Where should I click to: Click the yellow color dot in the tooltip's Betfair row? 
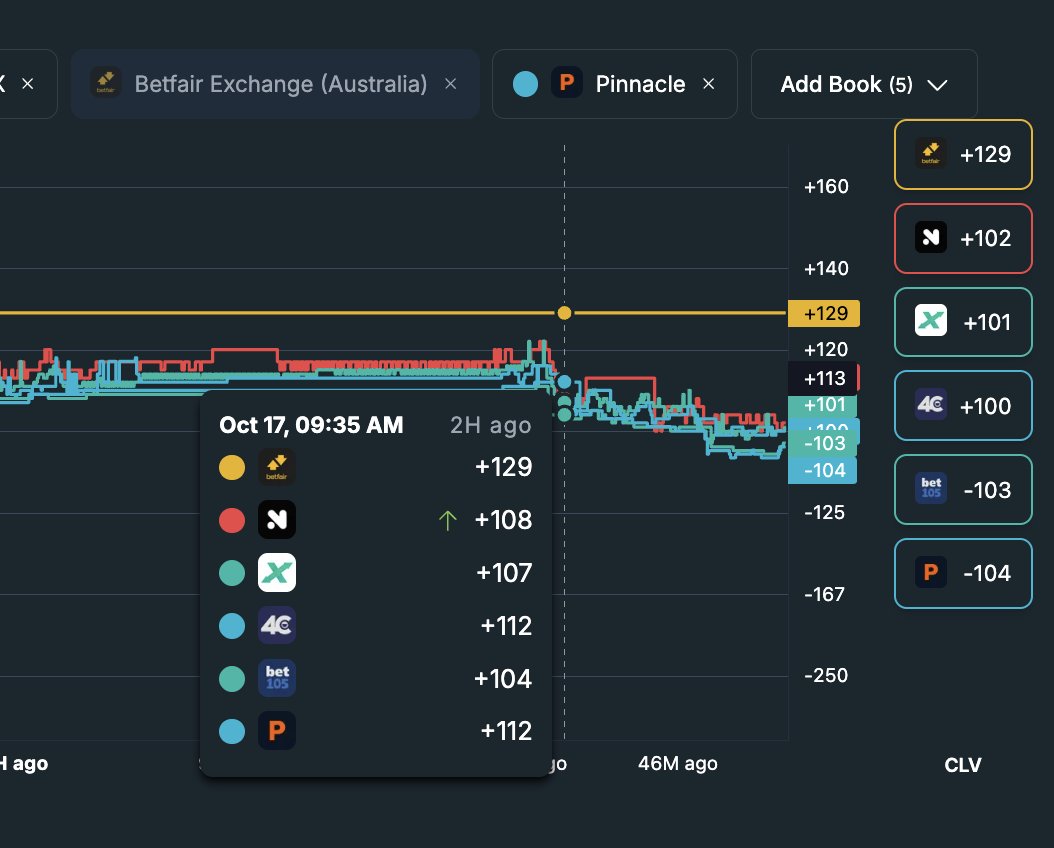(232, 467)
